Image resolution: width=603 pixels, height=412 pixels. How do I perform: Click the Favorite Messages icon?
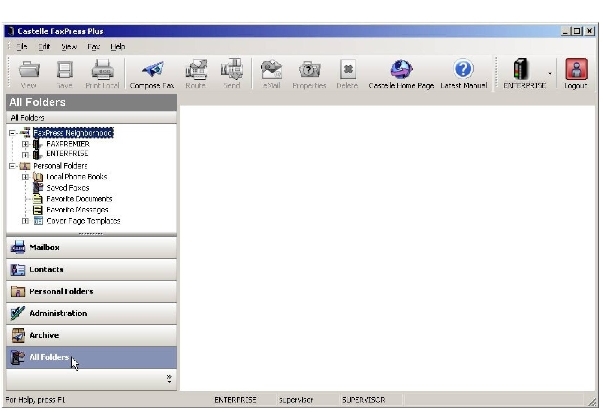click(38, 210)
